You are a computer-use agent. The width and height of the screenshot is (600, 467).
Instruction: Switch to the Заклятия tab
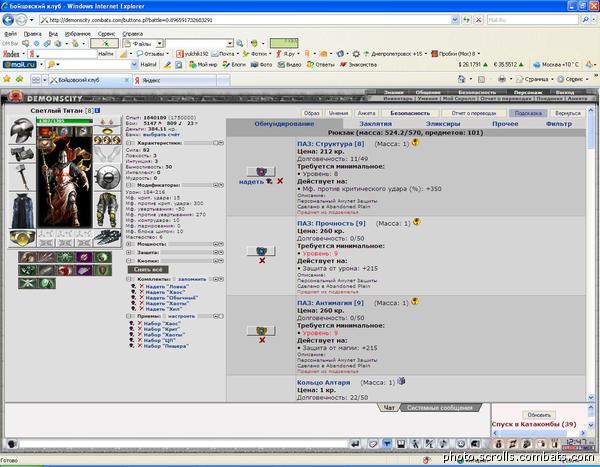tap(375, 124)
